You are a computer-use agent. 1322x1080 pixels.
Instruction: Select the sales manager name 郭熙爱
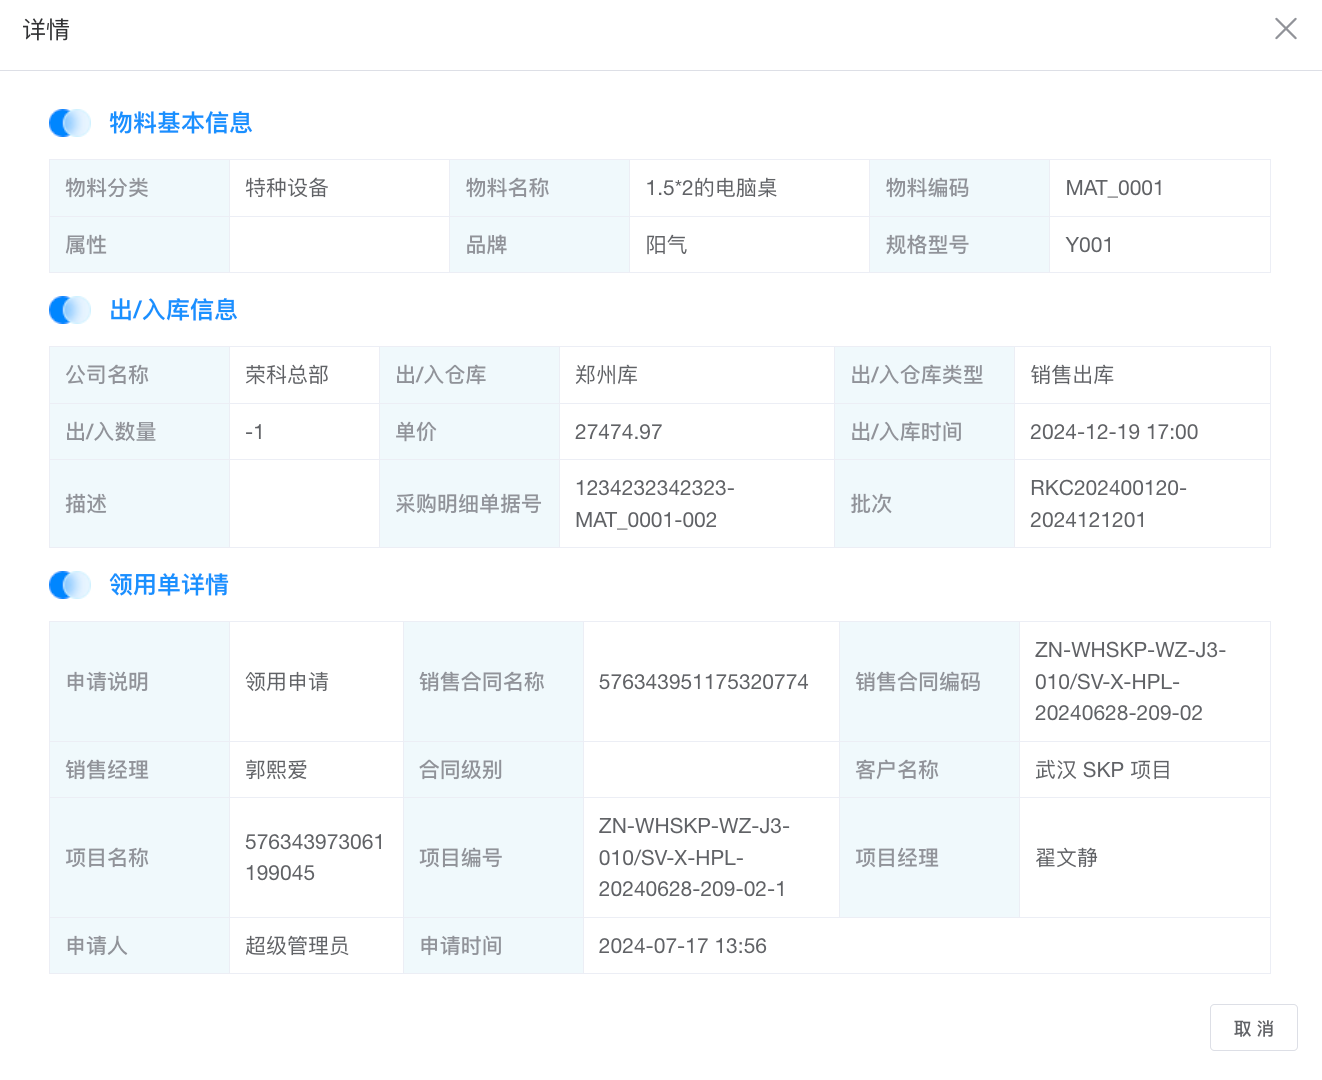[276, 770]
